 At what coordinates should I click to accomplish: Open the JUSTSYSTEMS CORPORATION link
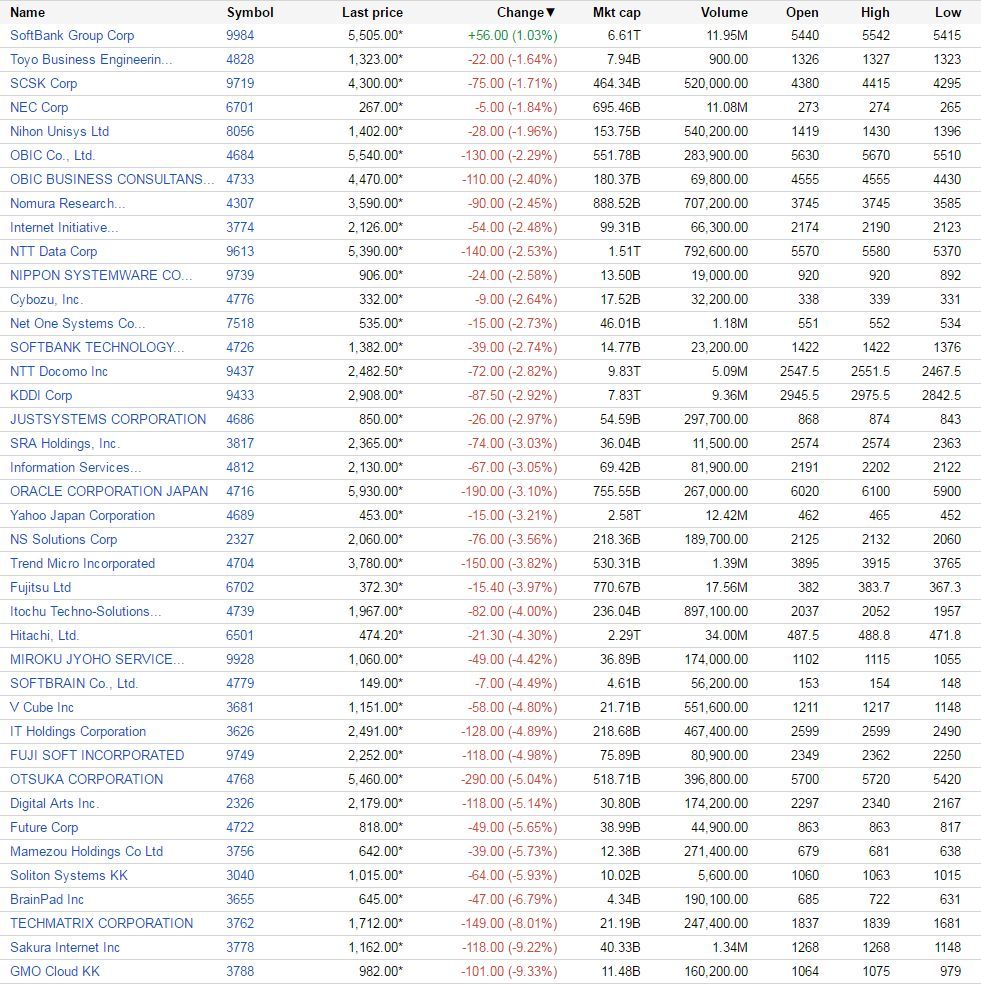click(x=108, y=419)
